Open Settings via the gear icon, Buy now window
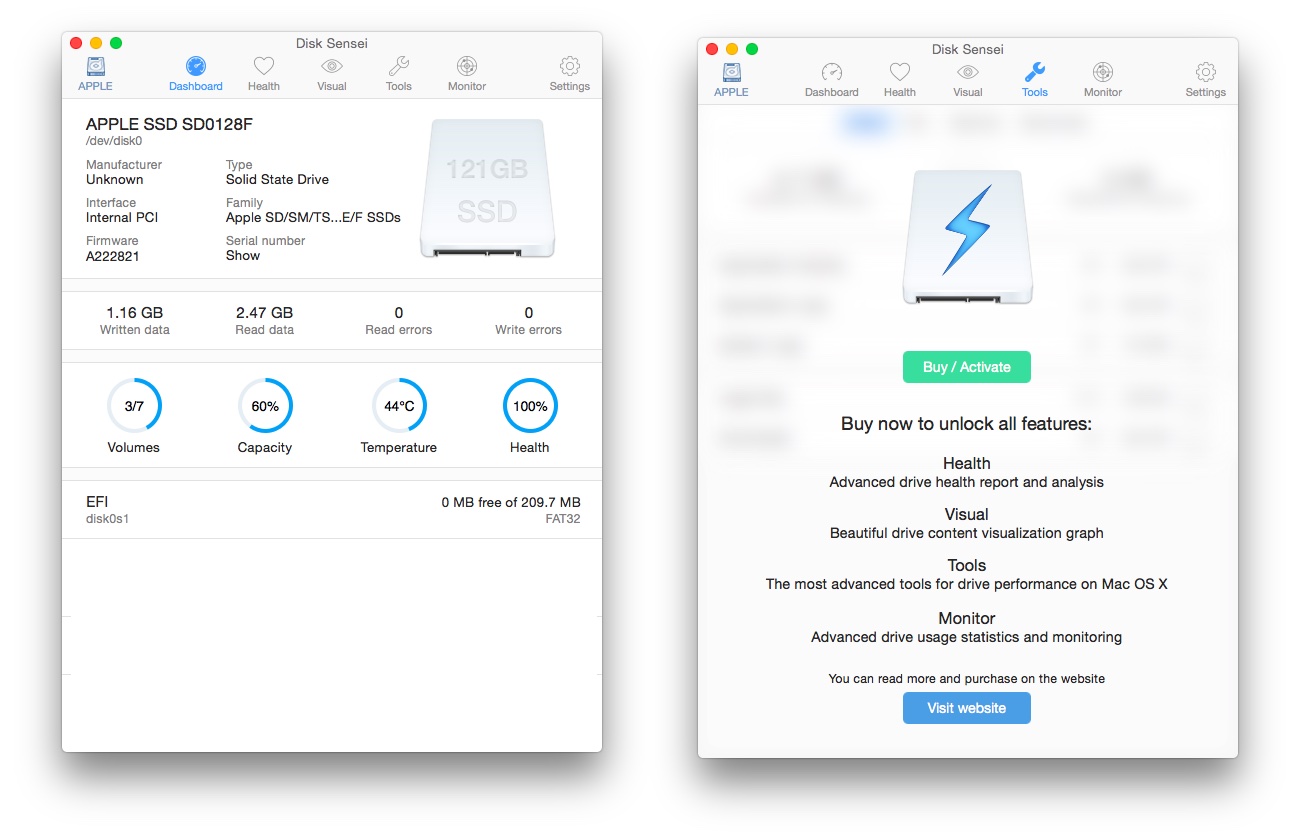The height and width of the screenshot is (832, 1300). pos(1206,73)
